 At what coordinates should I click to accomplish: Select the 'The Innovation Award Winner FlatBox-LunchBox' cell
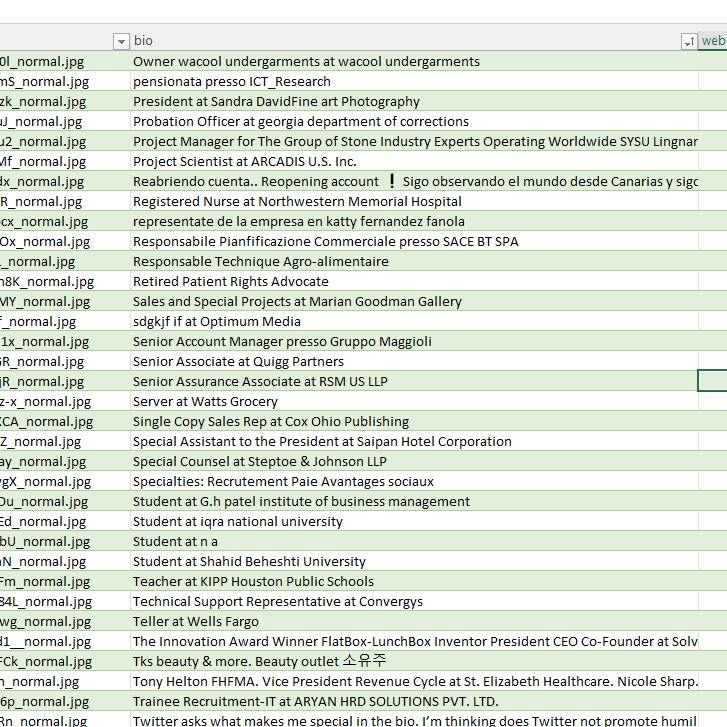coord(414,641)
